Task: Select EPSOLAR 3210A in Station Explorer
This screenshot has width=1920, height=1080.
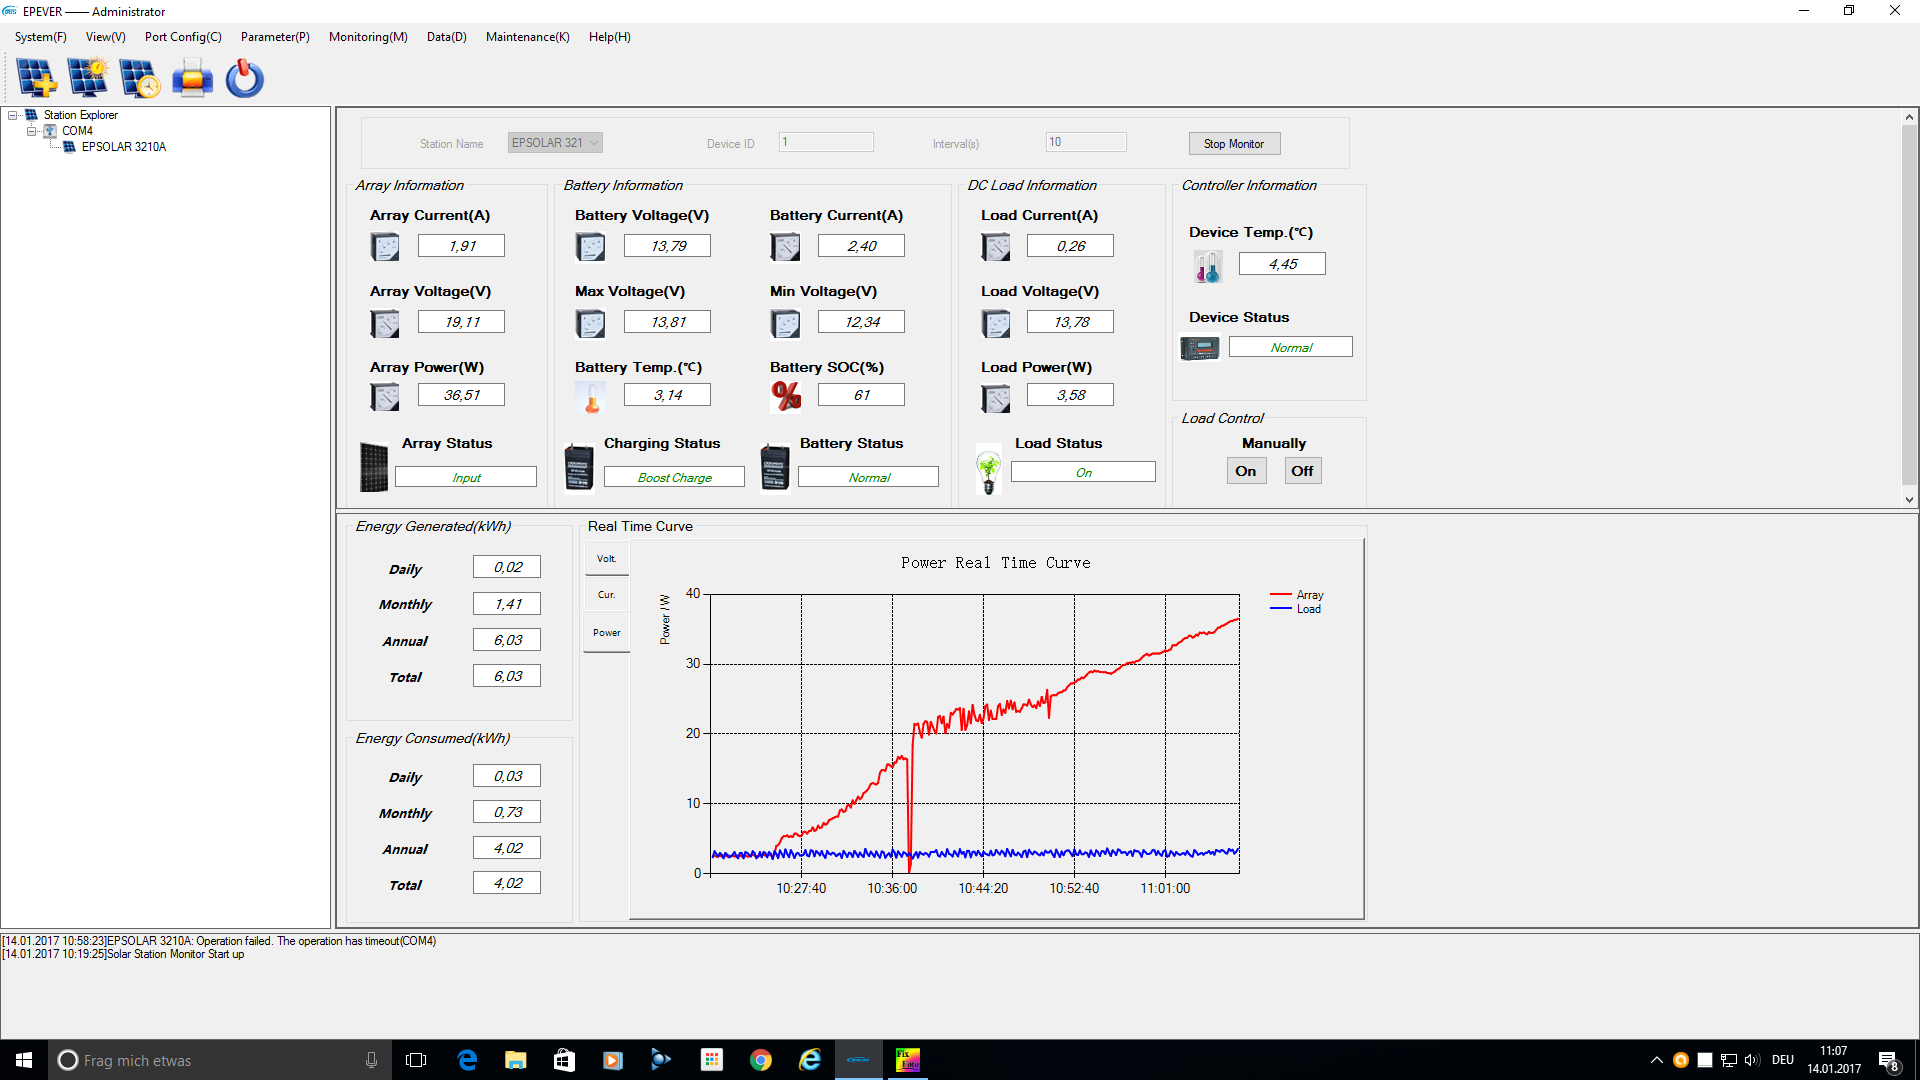Action: tap(124, 147)
